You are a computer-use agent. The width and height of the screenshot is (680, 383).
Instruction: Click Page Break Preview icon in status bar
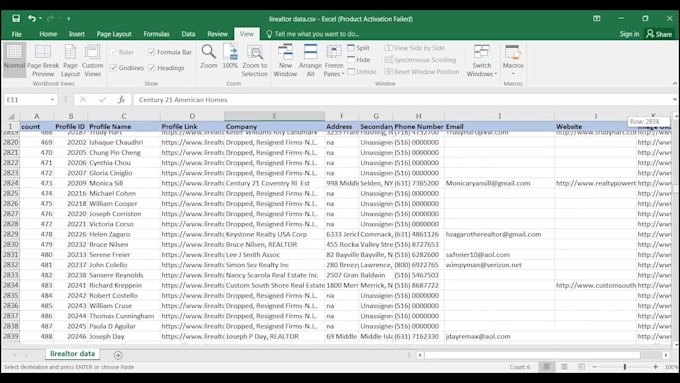click(581, 367)
